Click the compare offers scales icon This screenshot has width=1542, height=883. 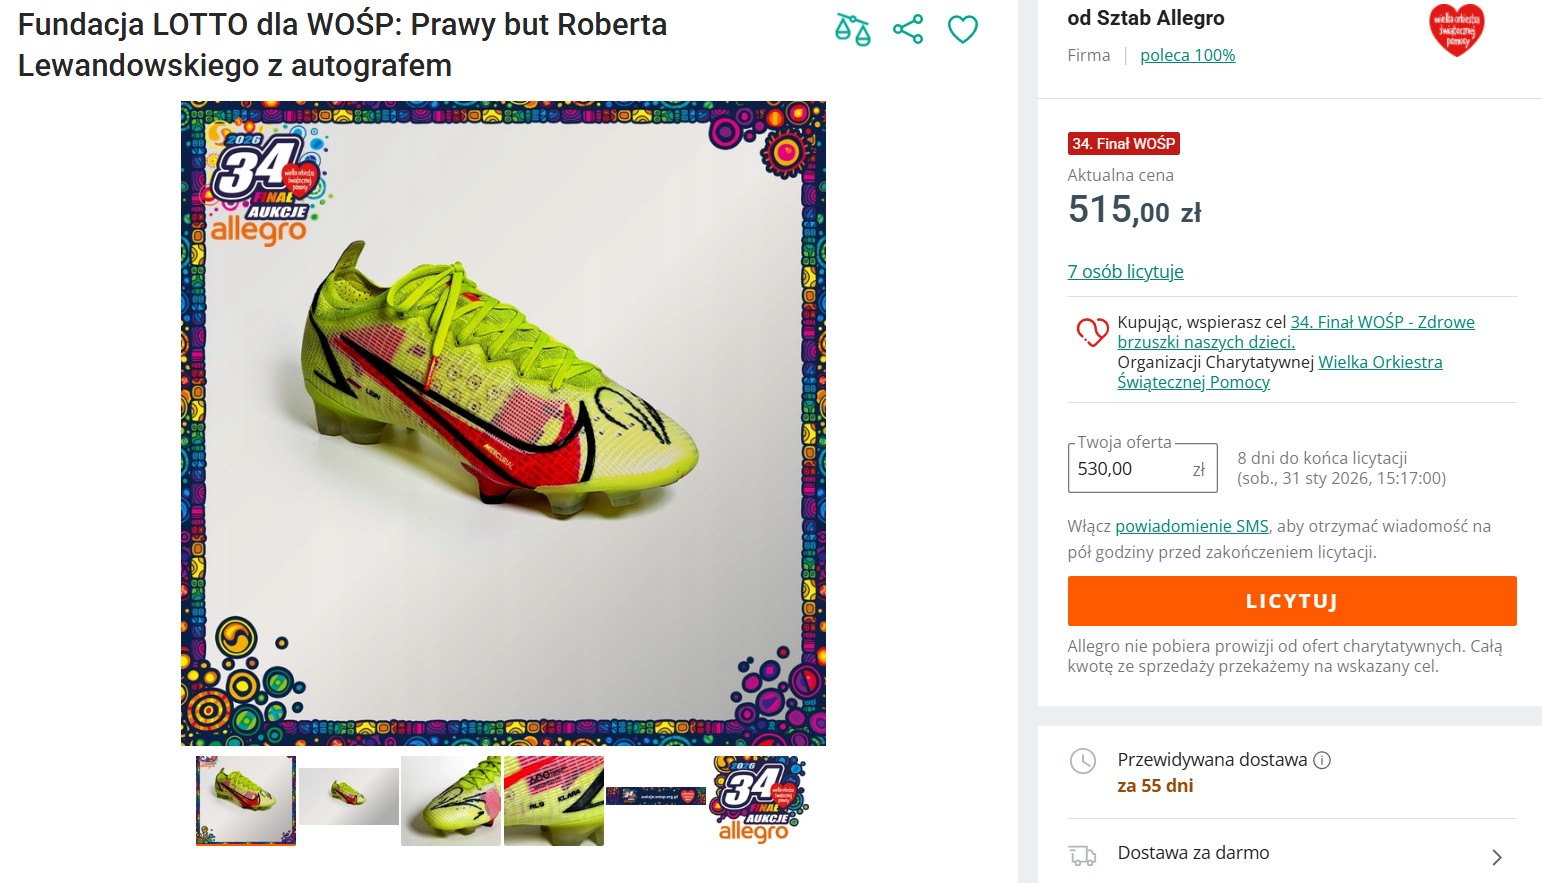click(x=853, y=30)
